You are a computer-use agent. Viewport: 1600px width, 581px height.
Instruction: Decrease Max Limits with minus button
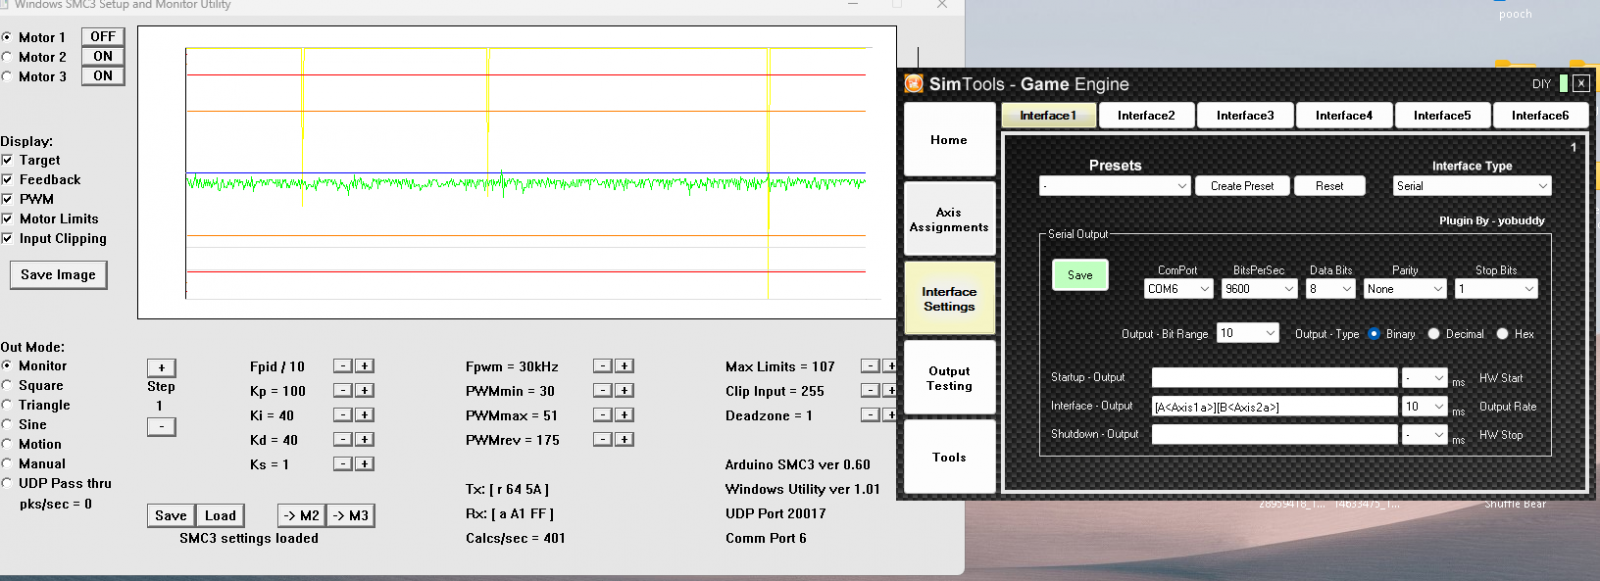coord(870,366)
